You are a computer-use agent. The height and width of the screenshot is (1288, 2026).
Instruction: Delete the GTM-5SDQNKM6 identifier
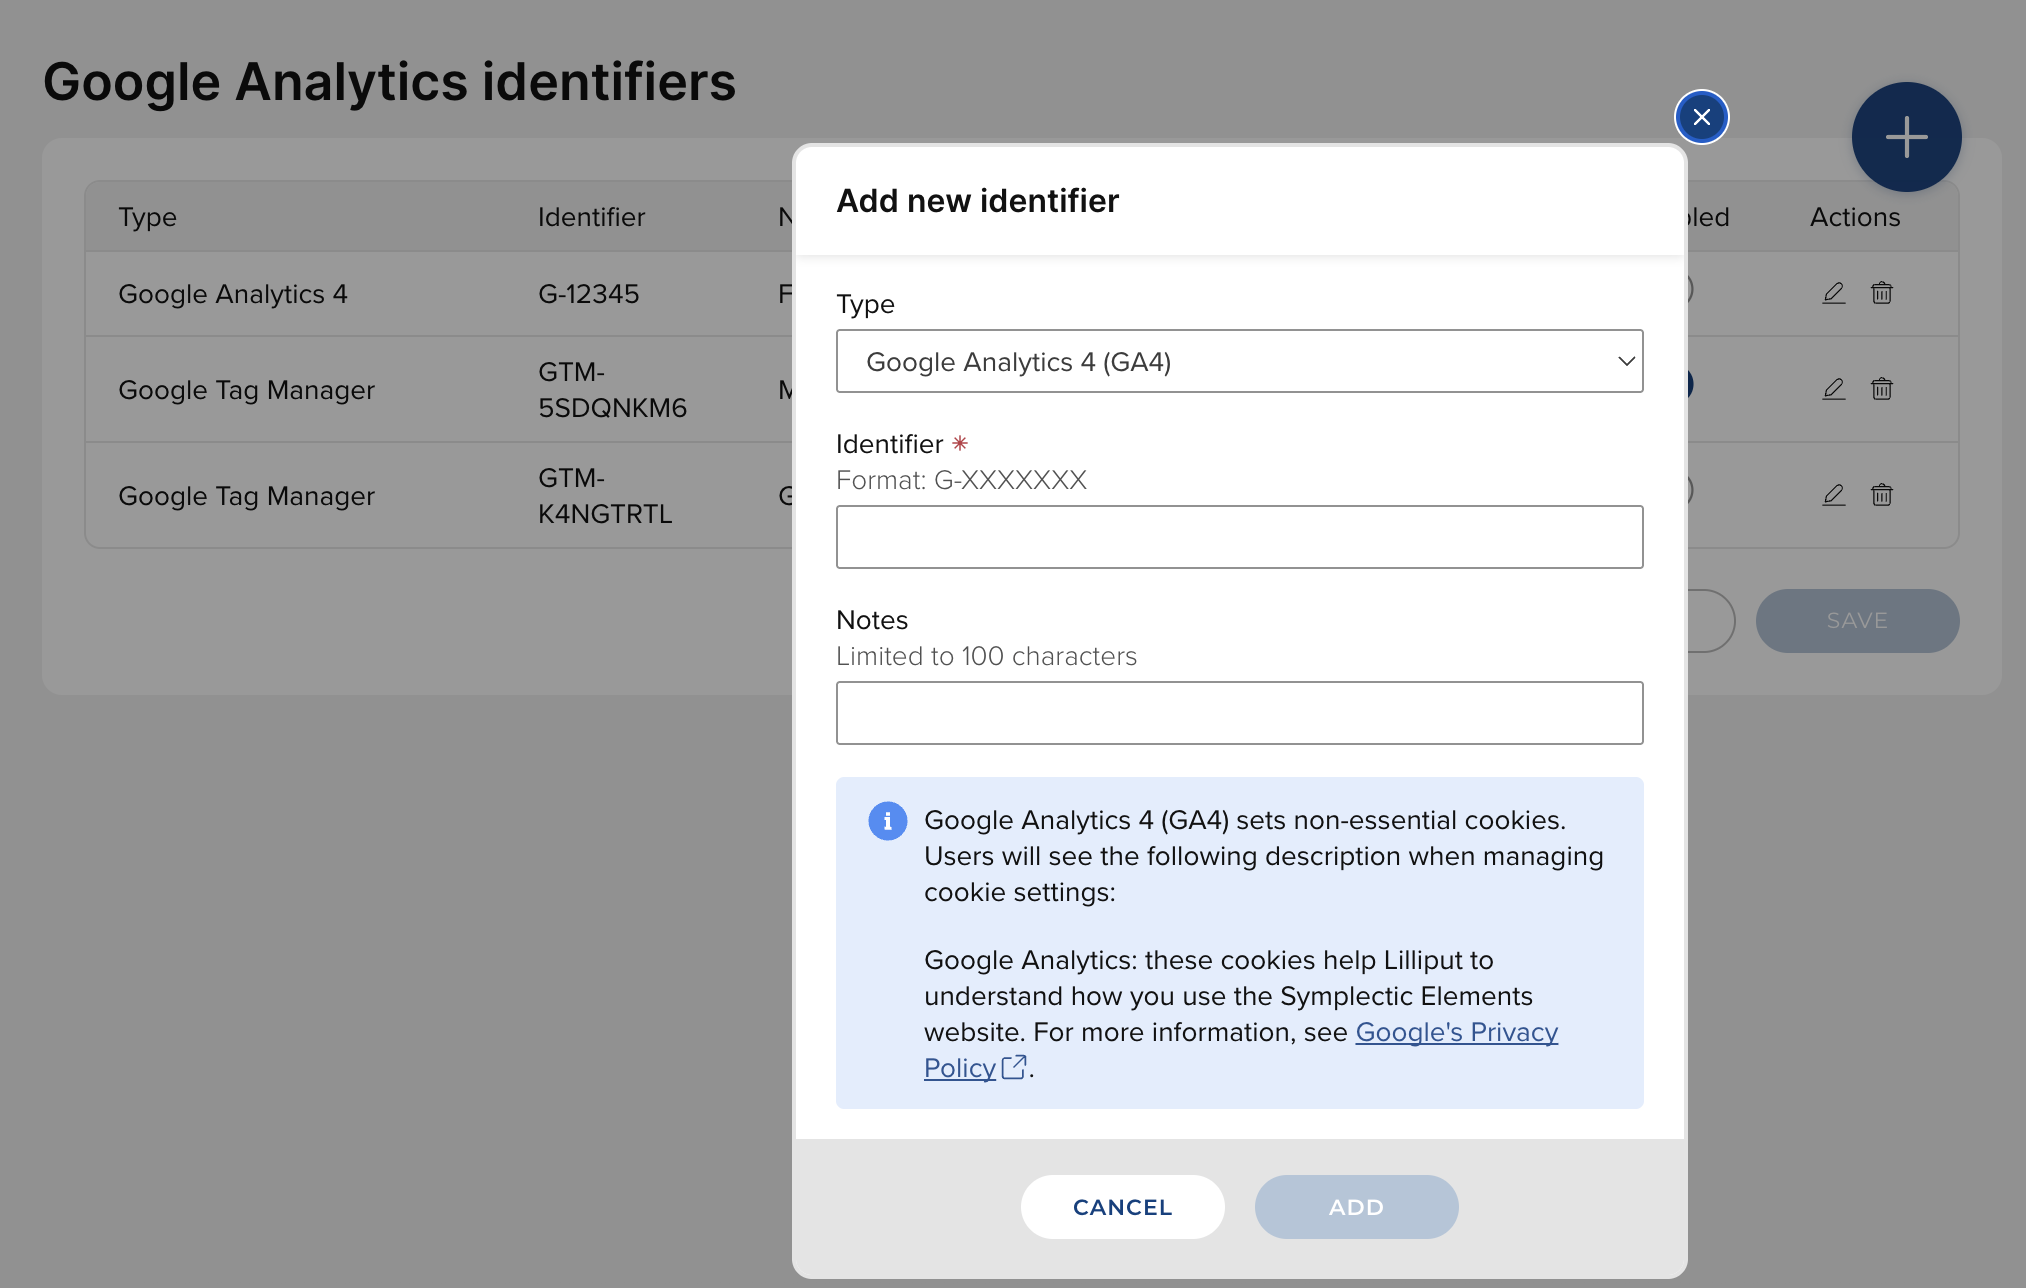point(1881,389)
